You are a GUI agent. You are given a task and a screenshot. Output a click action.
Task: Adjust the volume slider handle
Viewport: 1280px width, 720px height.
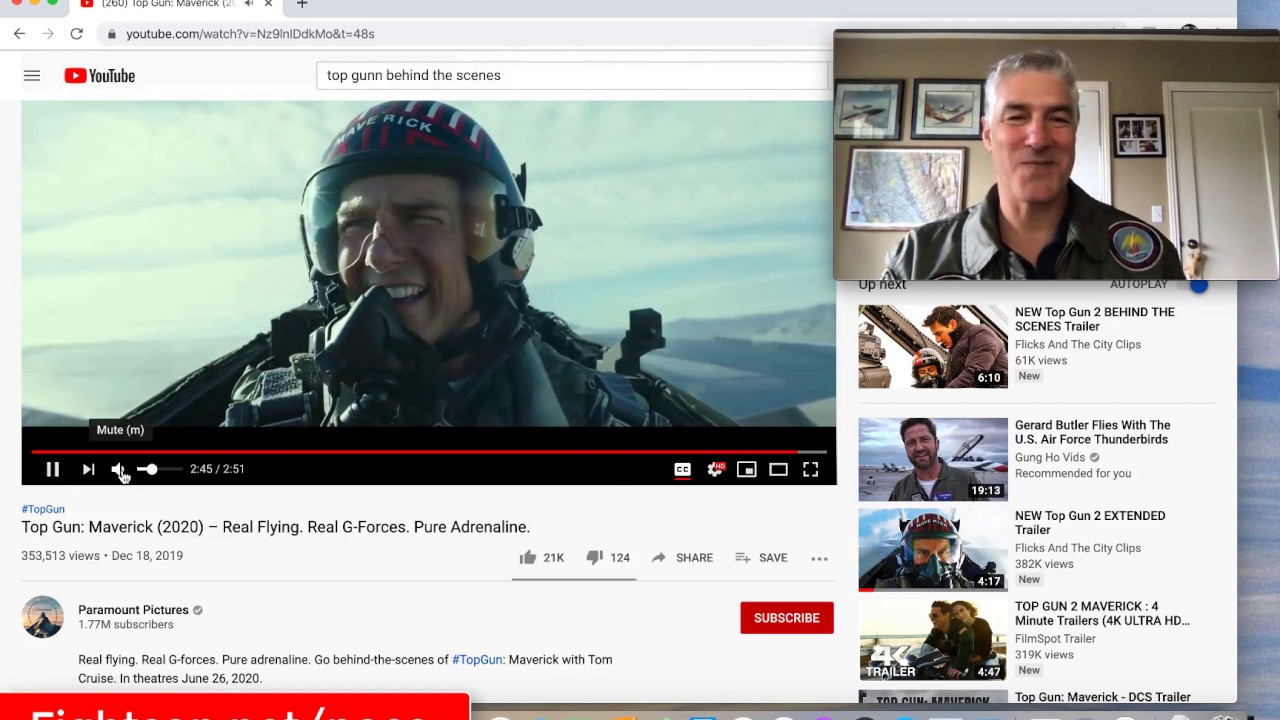coord(151,469)
